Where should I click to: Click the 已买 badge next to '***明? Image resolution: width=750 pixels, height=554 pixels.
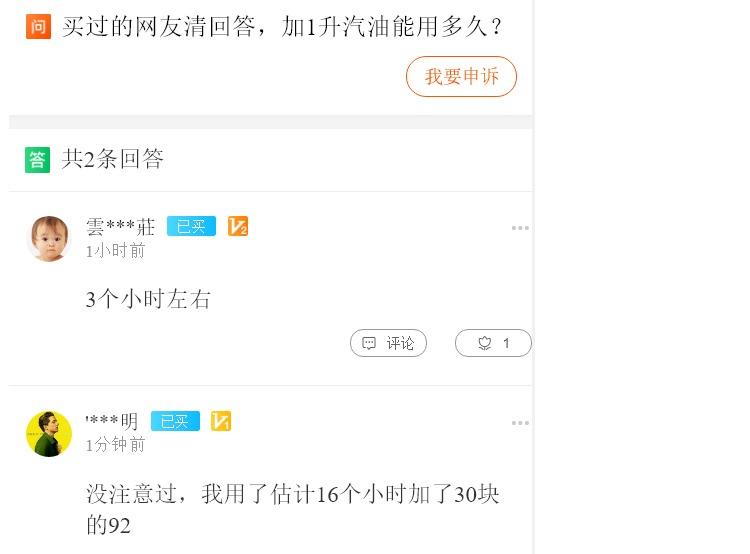(175, 421)
